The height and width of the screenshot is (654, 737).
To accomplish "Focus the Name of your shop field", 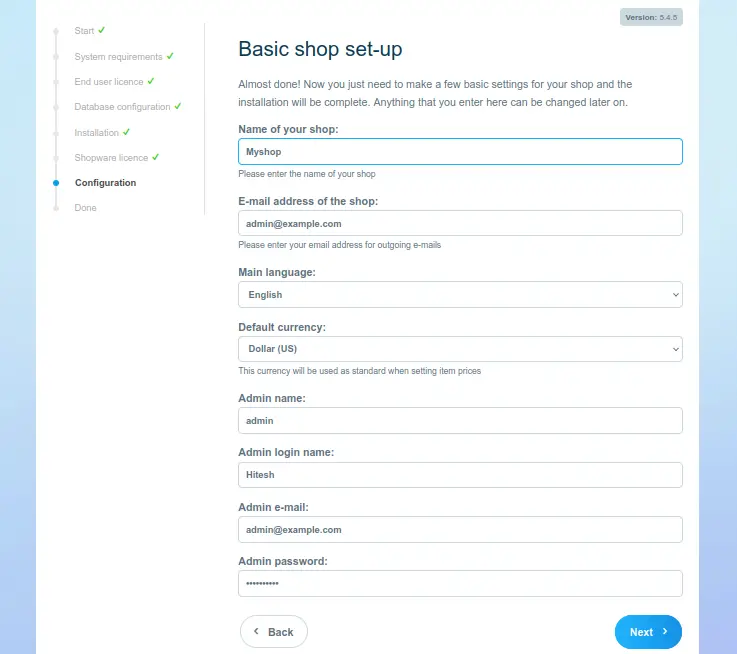I will (x=460, y=152).
